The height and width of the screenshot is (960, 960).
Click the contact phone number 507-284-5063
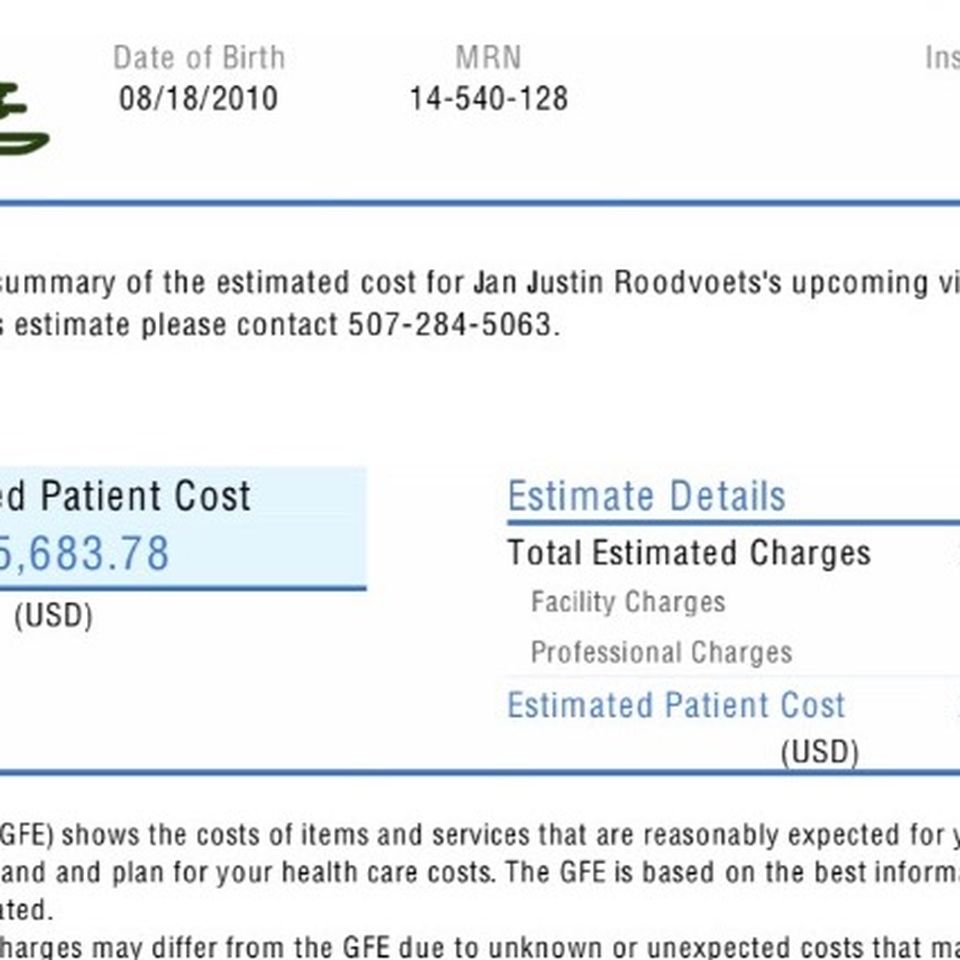450,324
